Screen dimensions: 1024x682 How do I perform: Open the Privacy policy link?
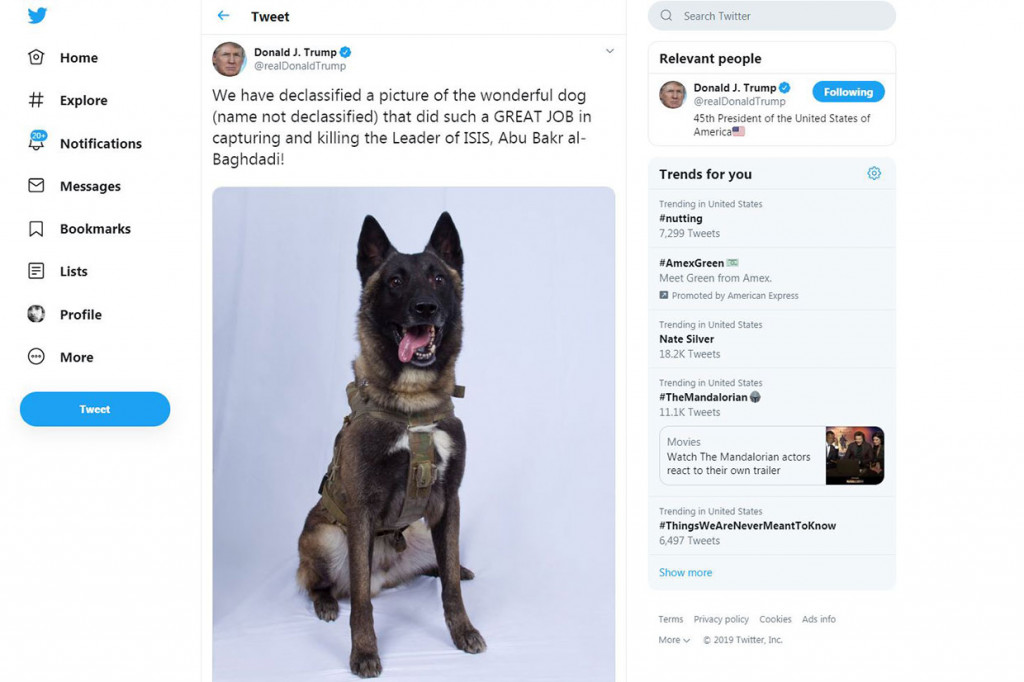click(721, 619)
